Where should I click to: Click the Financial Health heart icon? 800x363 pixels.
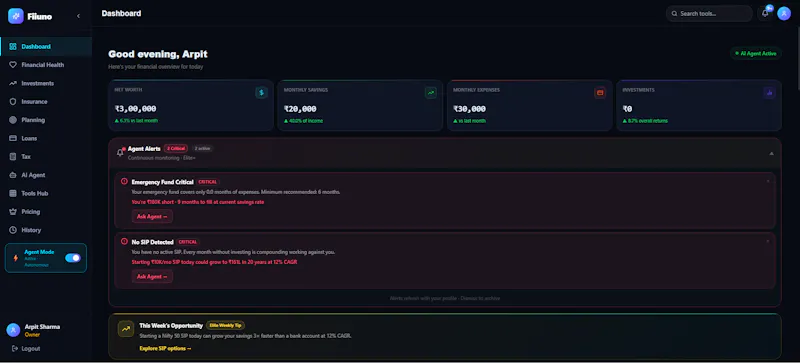tap(13, 65)
